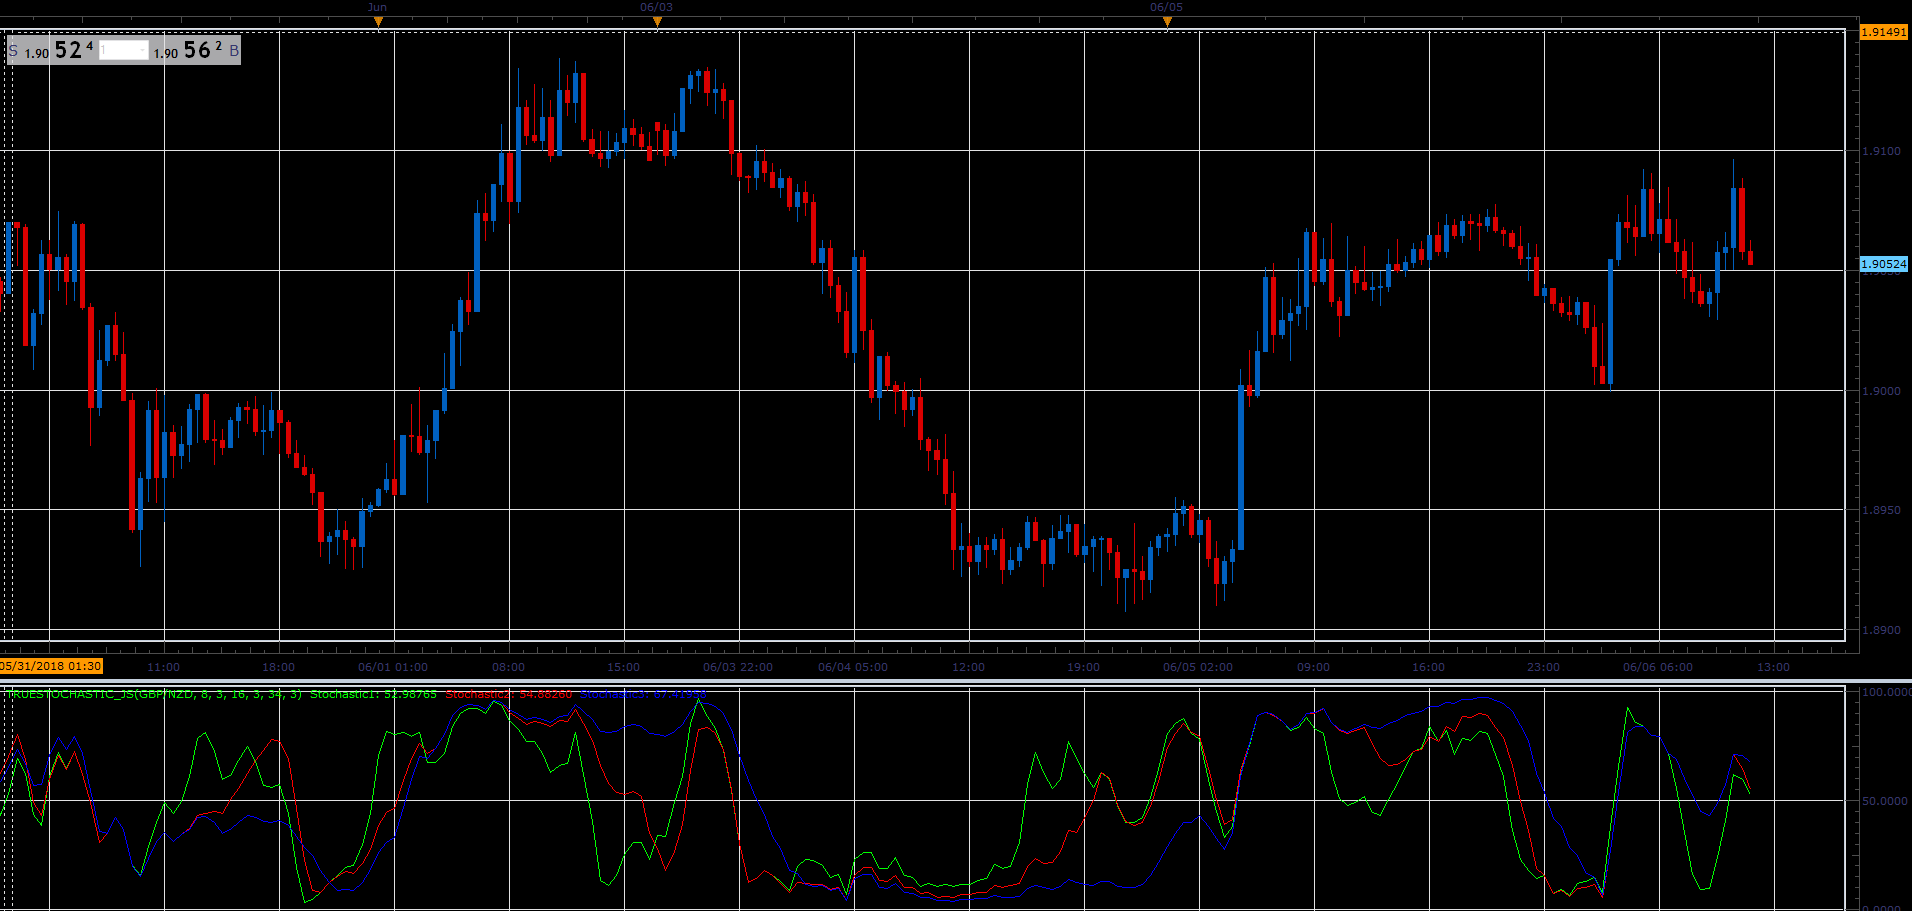Image resolution: width=1912 pixels, height=911 pixels.
Task: Click the sell price 1.90 52 quote
Action: pos(58,50)
